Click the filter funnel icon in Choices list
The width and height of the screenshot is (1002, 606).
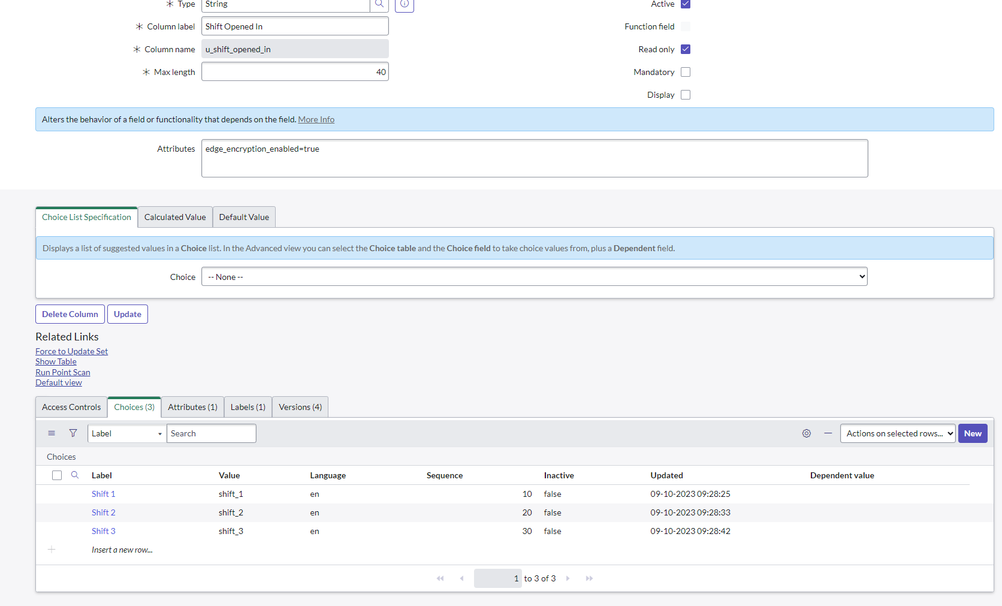click(73, 433)
